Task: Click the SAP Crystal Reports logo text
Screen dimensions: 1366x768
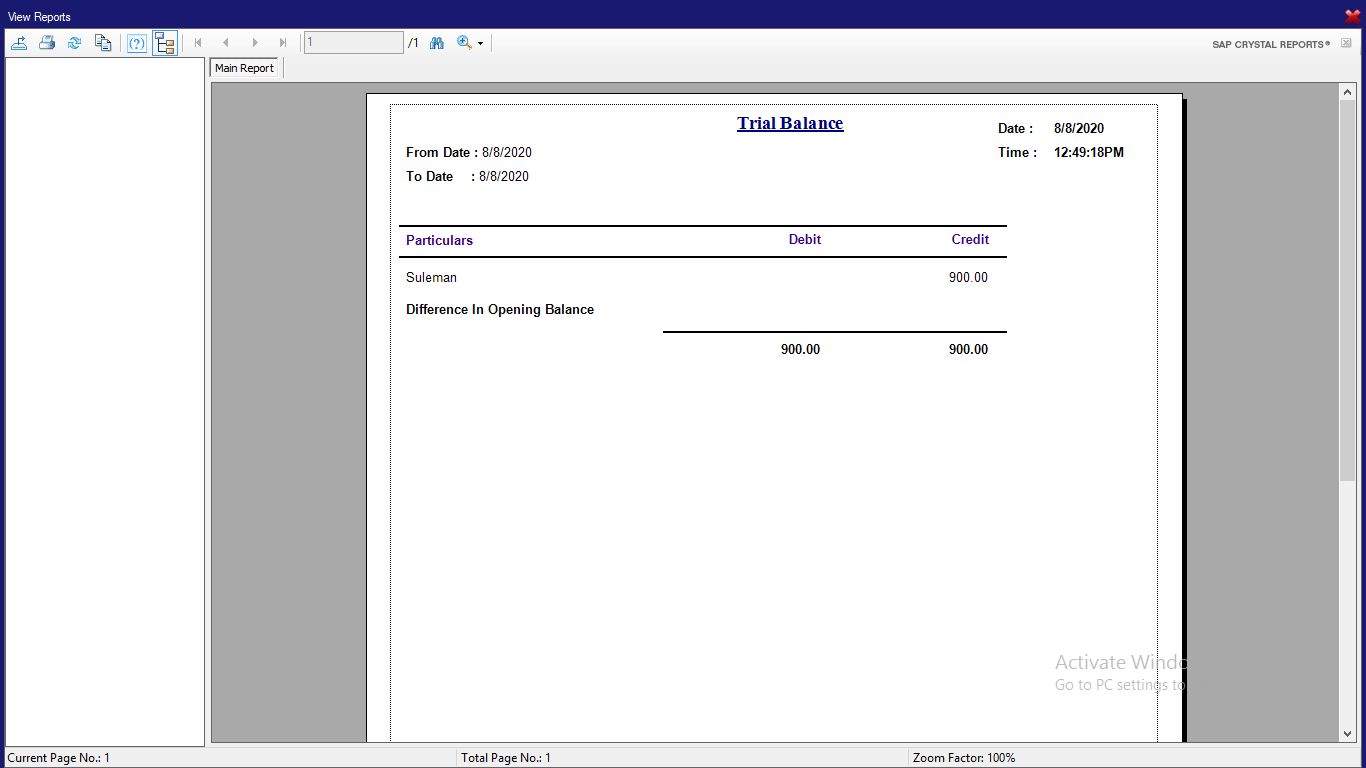Action: coord(1271,44)
